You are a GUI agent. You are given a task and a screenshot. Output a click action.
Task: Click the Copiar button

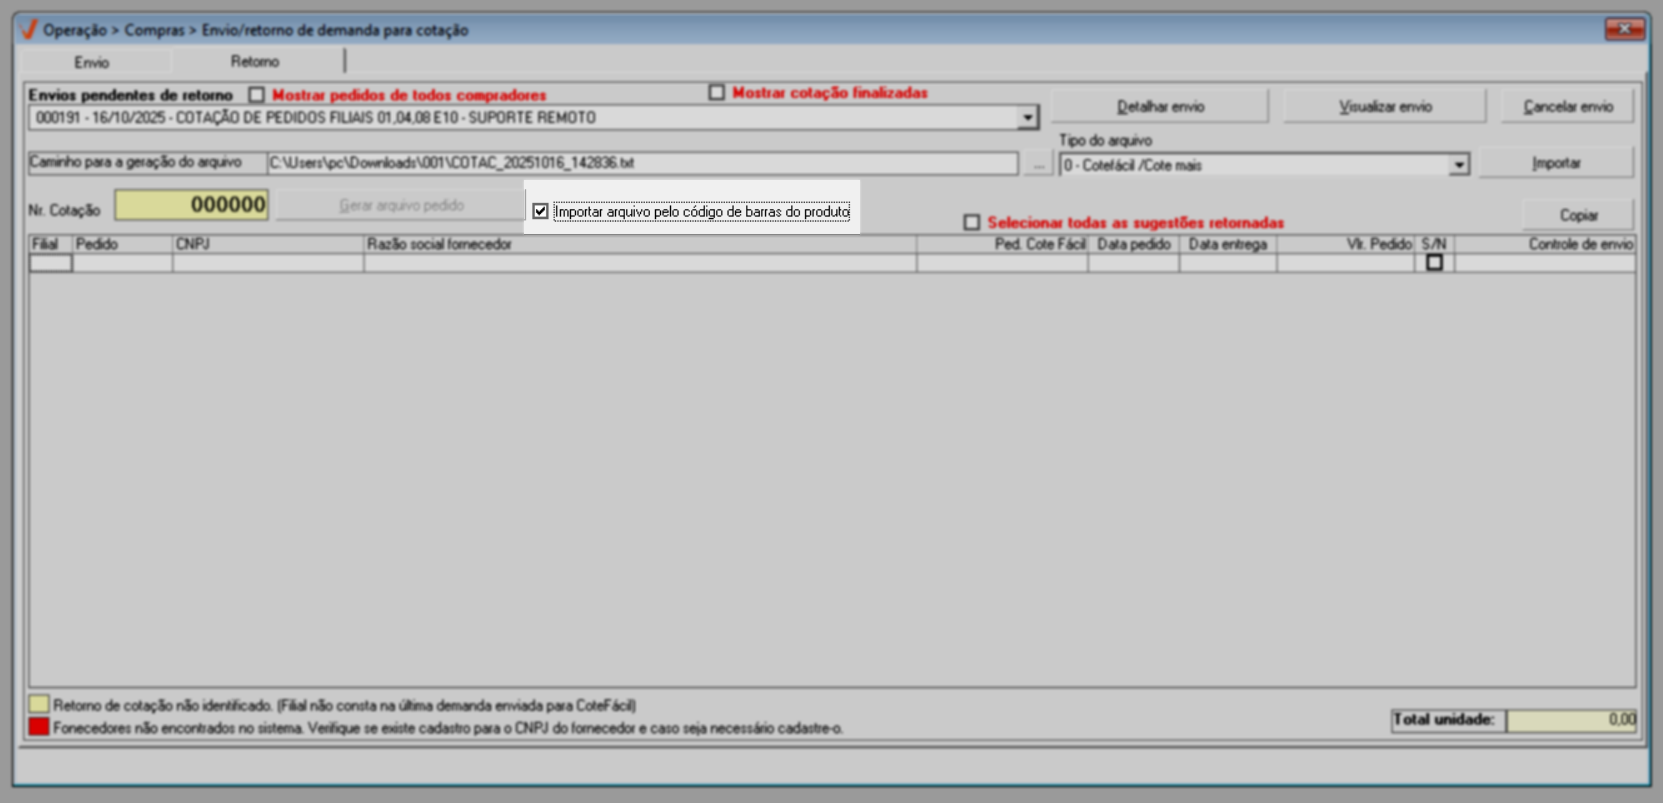[x=1578, y=215]
